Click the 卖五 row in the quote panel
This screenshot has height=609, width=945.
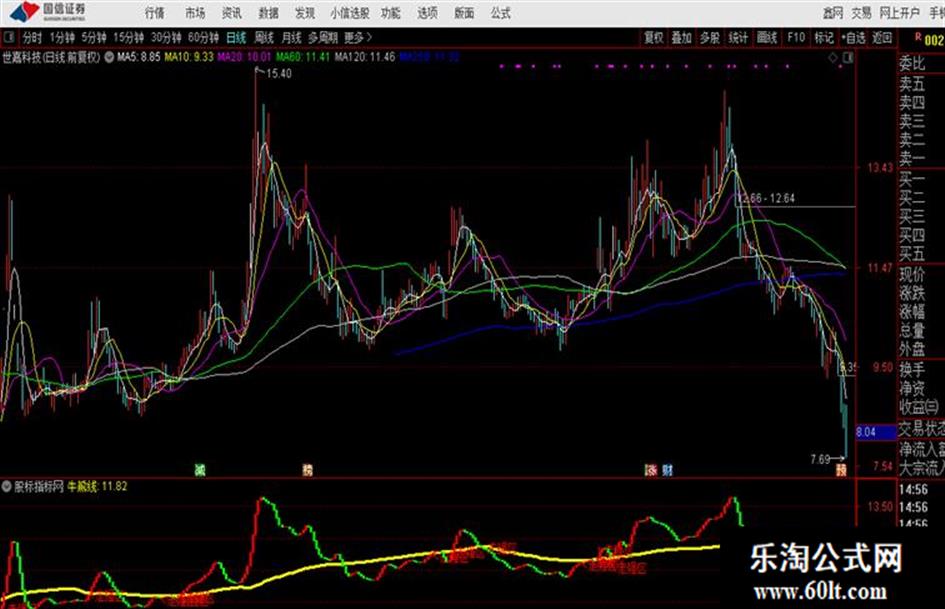pyautogui.click(x=912, y=83)
